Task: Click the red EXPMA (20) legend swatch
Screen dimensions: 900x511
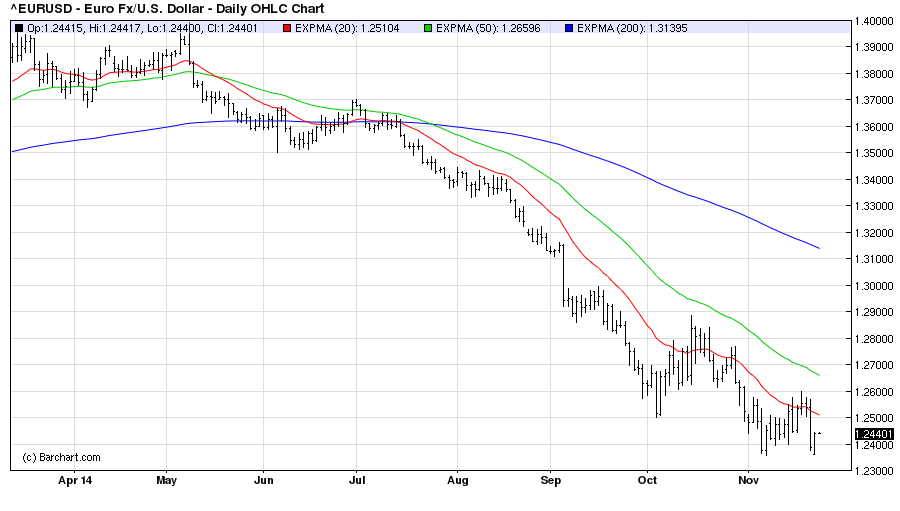Action: click(287, 28)
